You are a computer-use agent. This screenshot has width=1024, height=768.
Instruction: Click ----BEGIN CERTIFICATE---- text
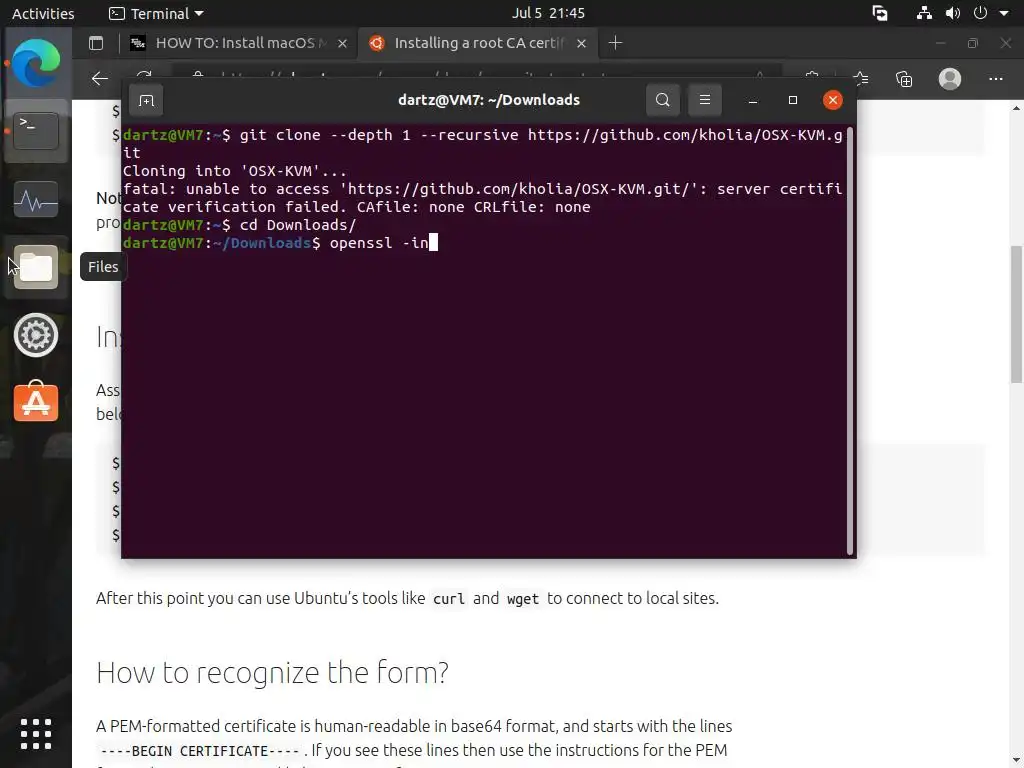tap(199, 751)
